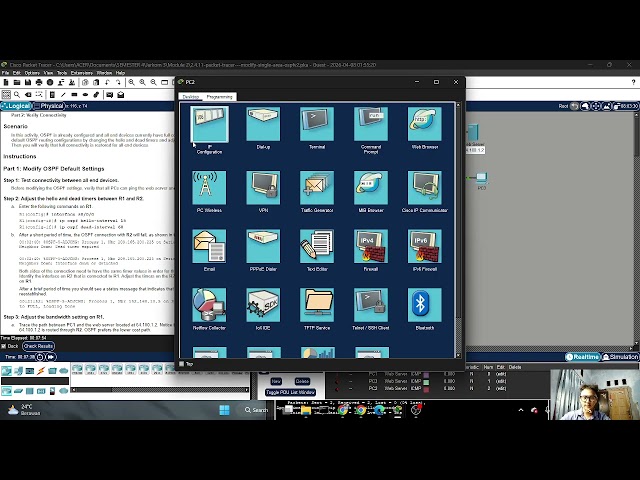The width and height of the screenshot is (640, 480).
Task: Launch Telnet / SSH Client
Action: [x=371, y=305]
